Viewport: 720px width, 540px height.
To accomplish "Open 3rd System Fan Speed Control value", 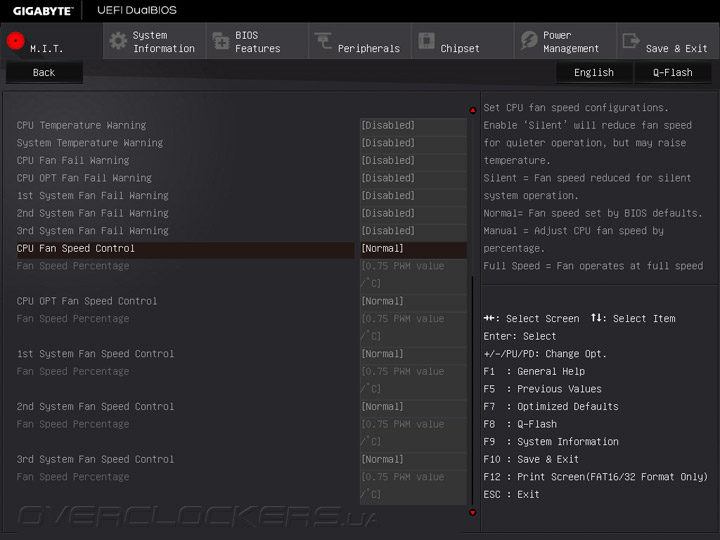I will 413,460.
